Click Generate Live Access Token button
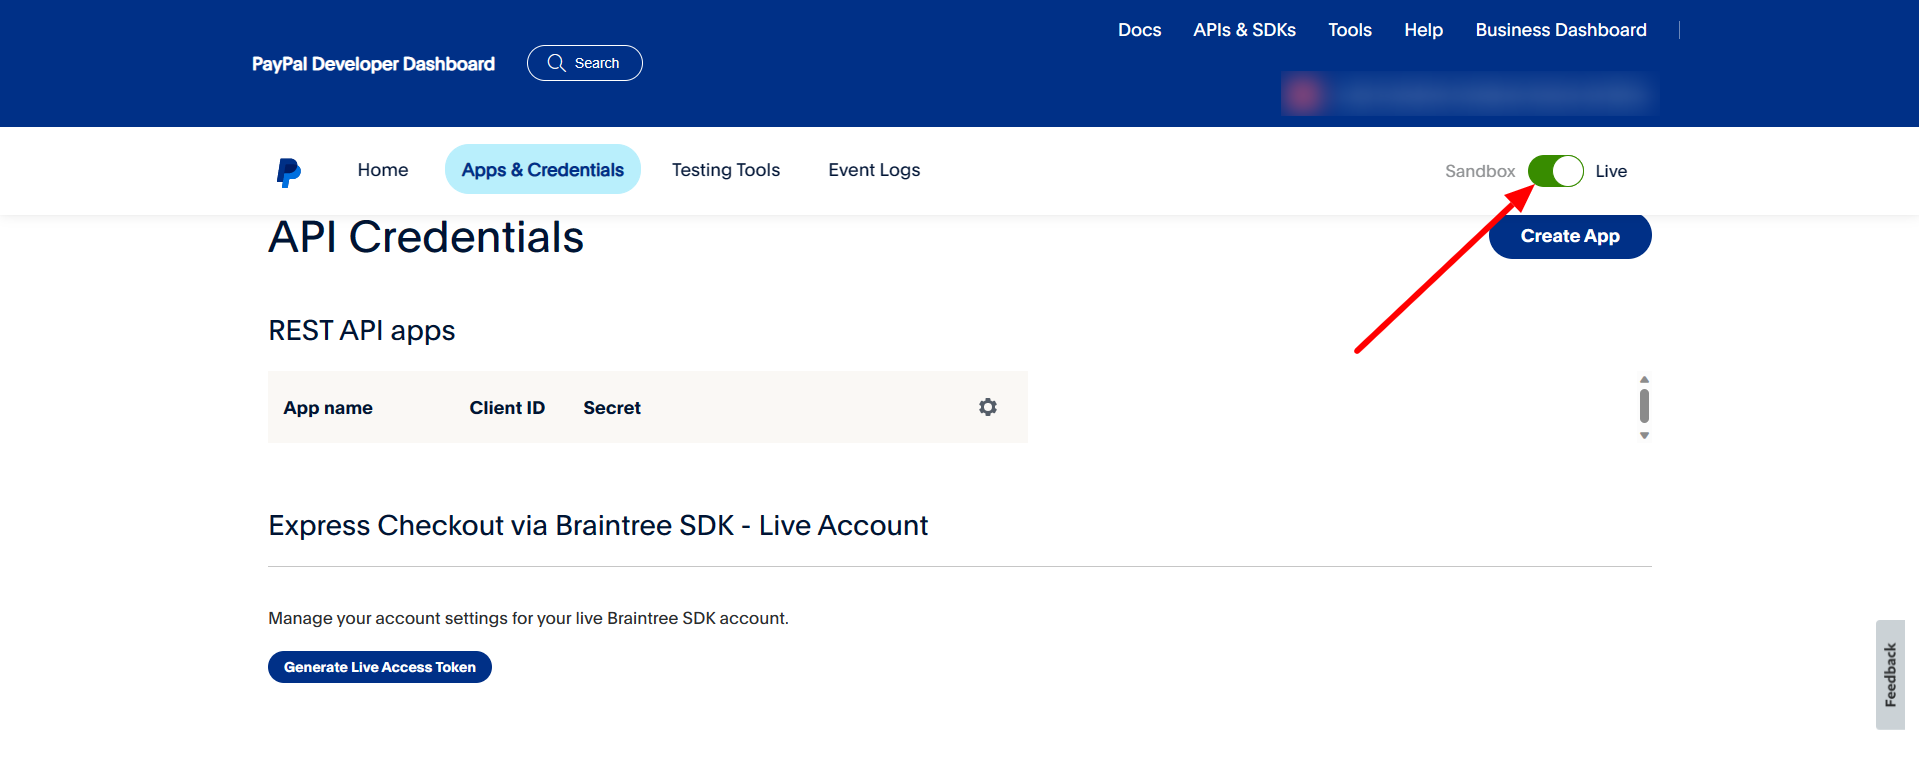Image resolution: width=1919 pixels, height=758 pixels. click(380, 667)
